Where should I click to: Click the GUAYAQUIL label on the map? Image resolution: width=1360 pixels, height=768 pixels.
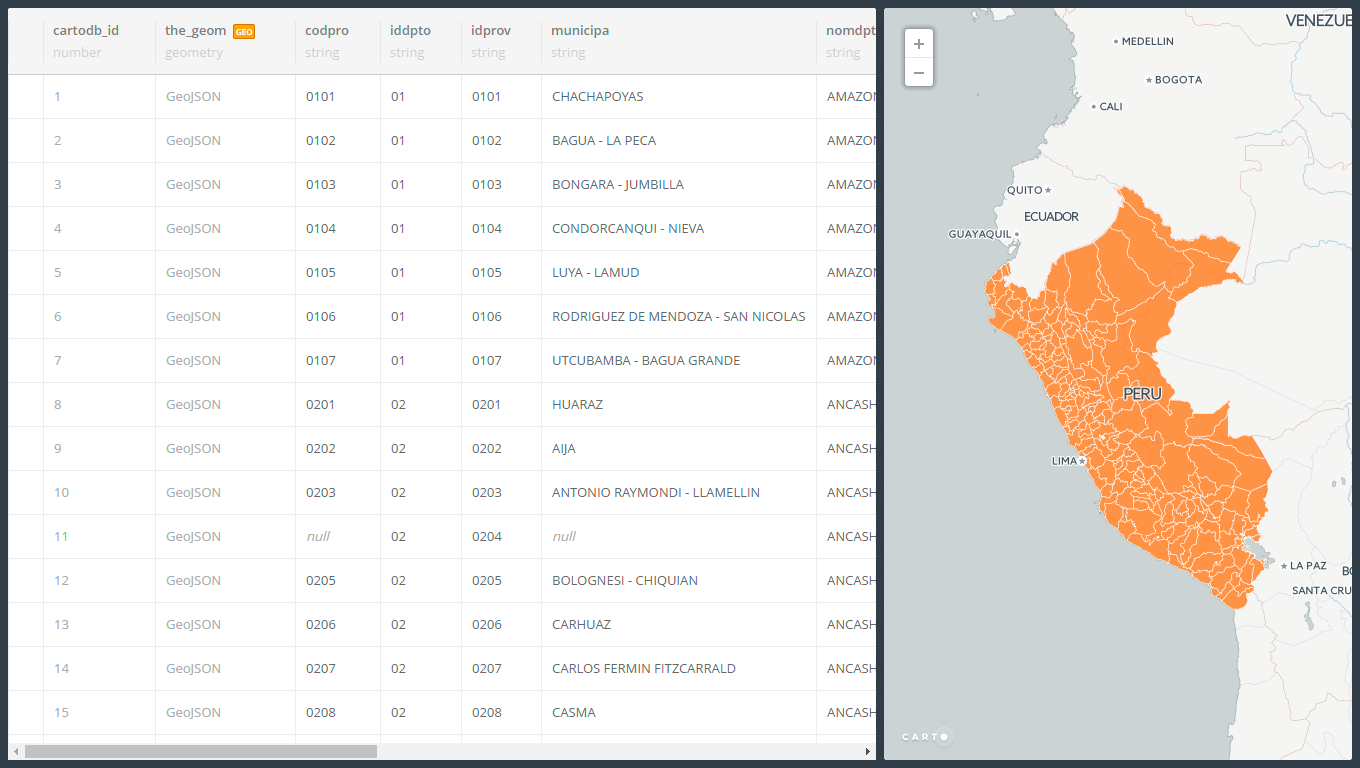pyautogui.click(x=980, y=234)
